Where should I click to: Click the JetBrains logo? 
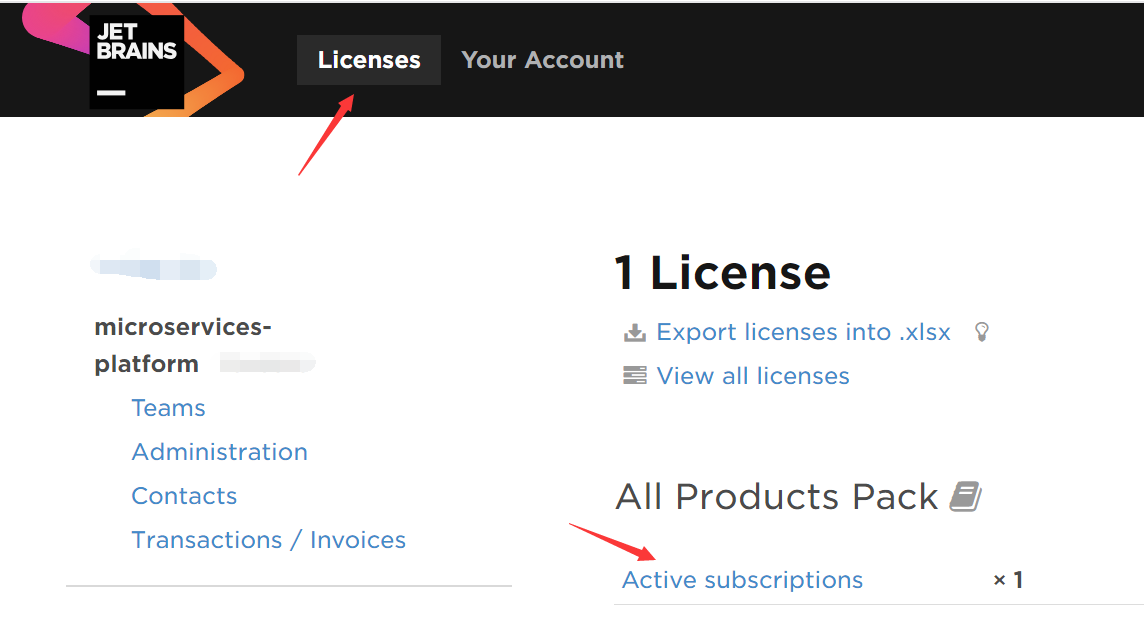click(x=136, y=60)
